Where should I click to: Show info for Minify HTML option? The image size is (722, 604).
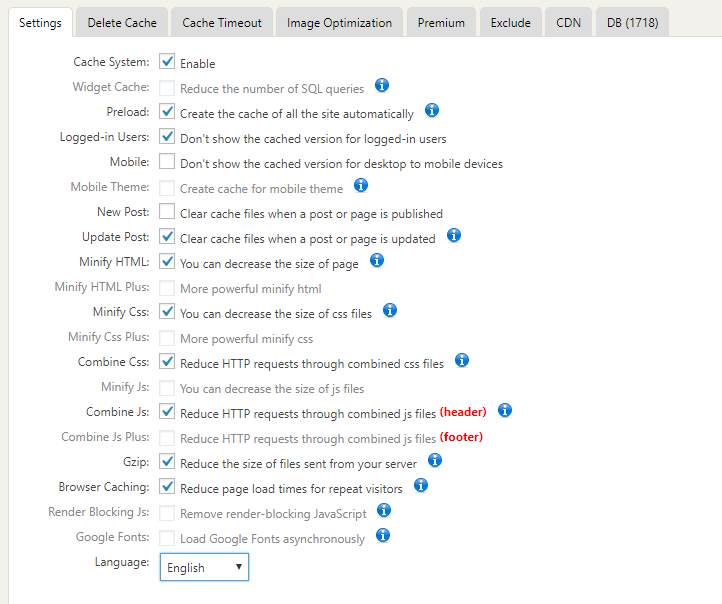click(x=377, y=261)
